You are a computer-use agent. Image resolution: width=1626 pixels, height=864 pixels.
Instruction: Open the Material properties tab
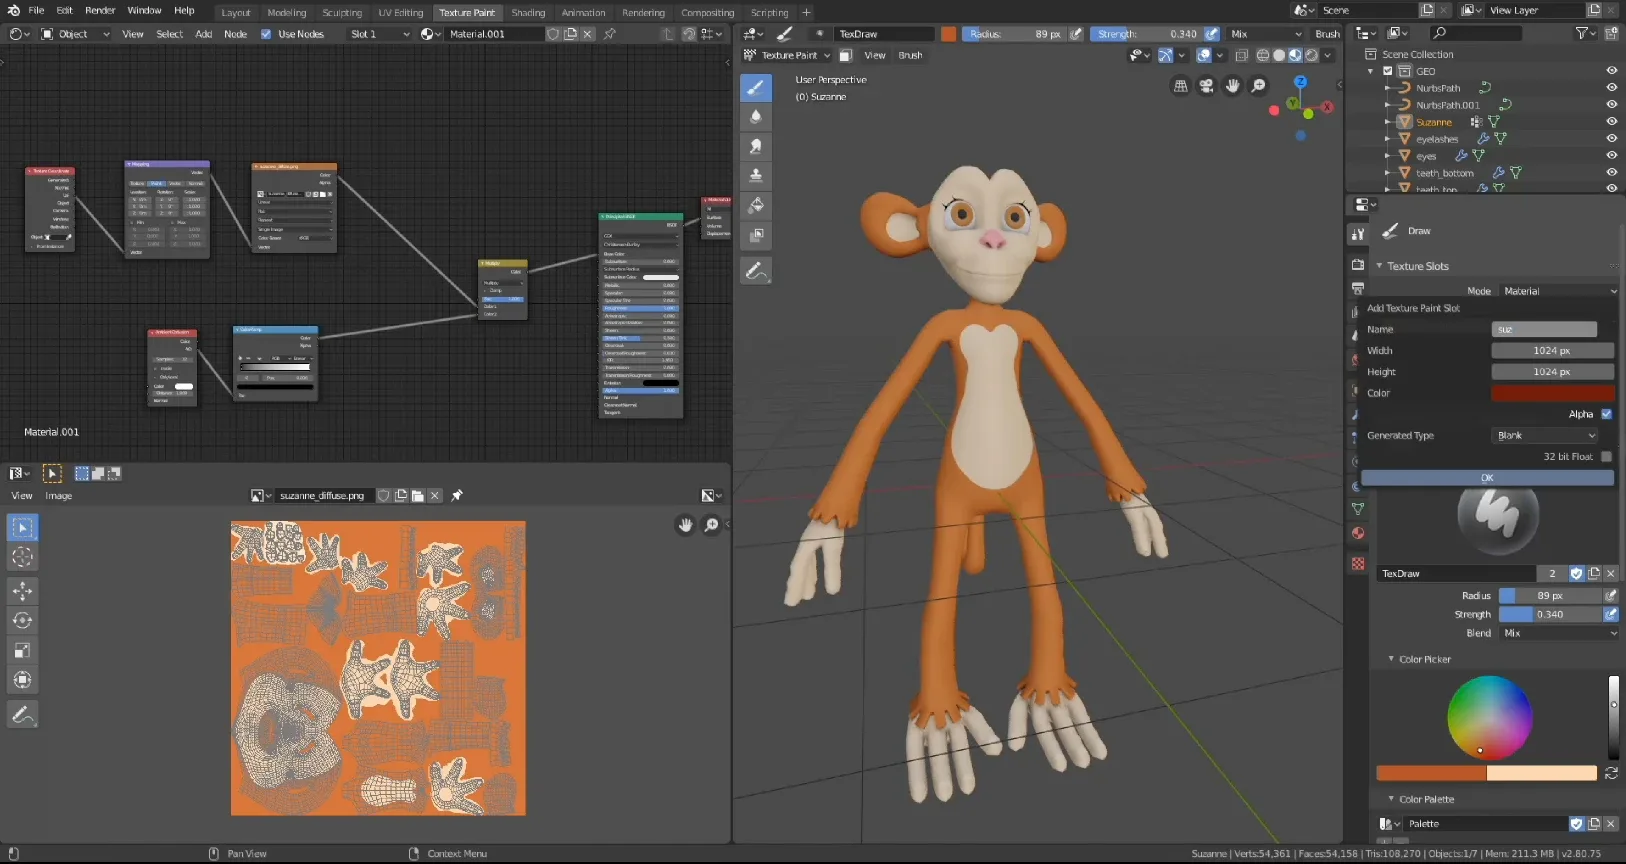pos(1357,533)
